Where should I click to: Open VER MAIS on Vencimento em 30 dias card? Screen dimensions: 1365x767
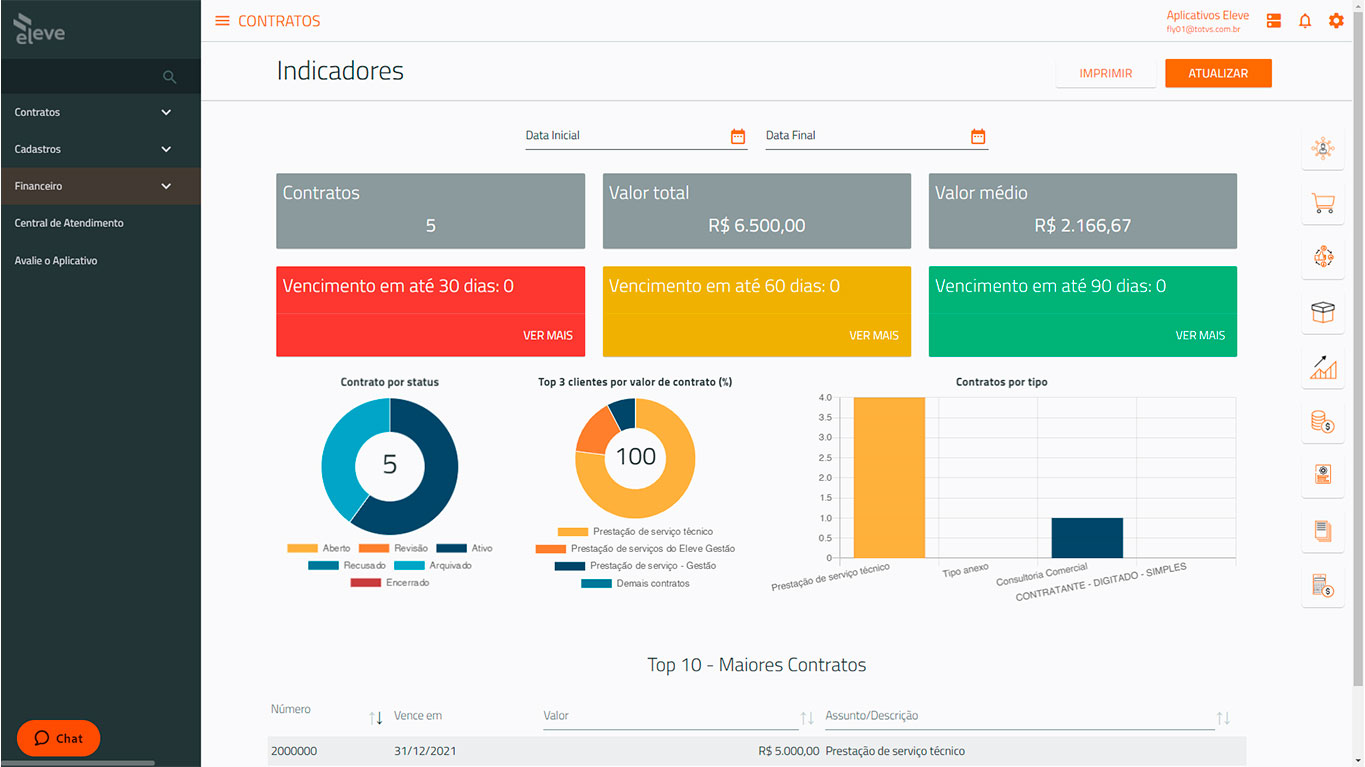pyautogui.click(x=548, y=336)
